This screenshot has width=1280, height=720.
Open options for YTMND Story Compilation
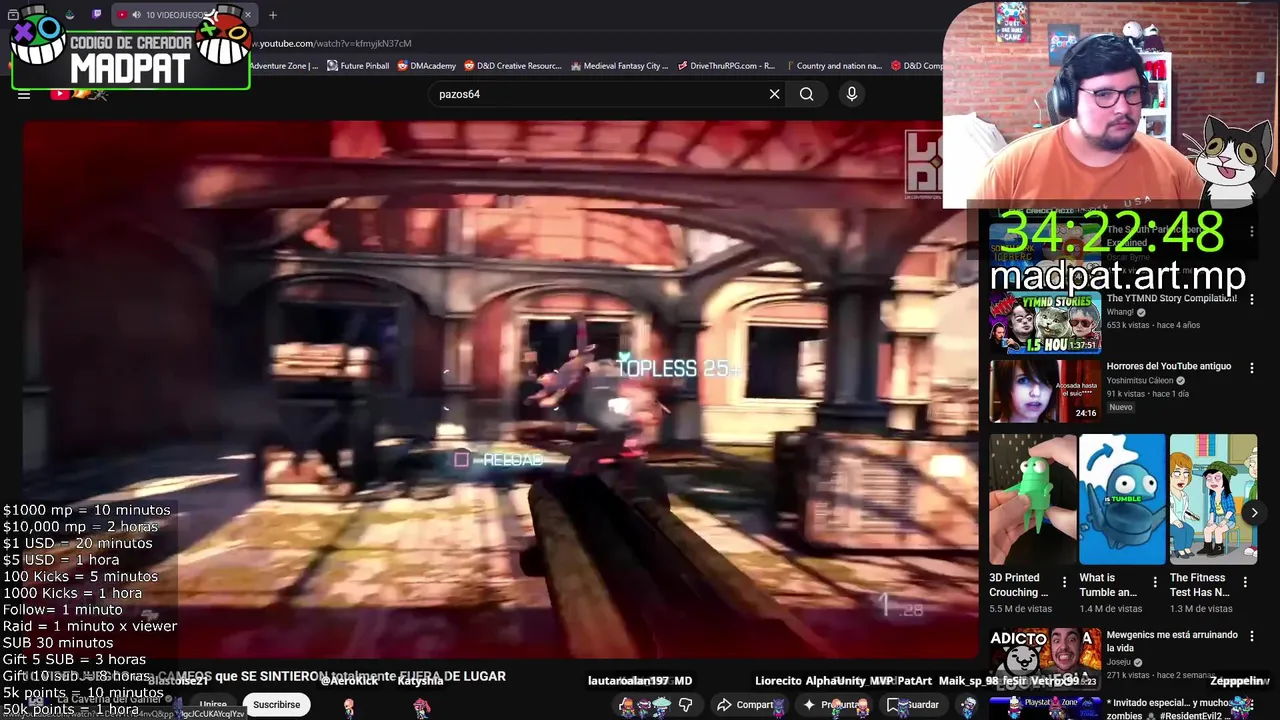(x=1251, y=299)
